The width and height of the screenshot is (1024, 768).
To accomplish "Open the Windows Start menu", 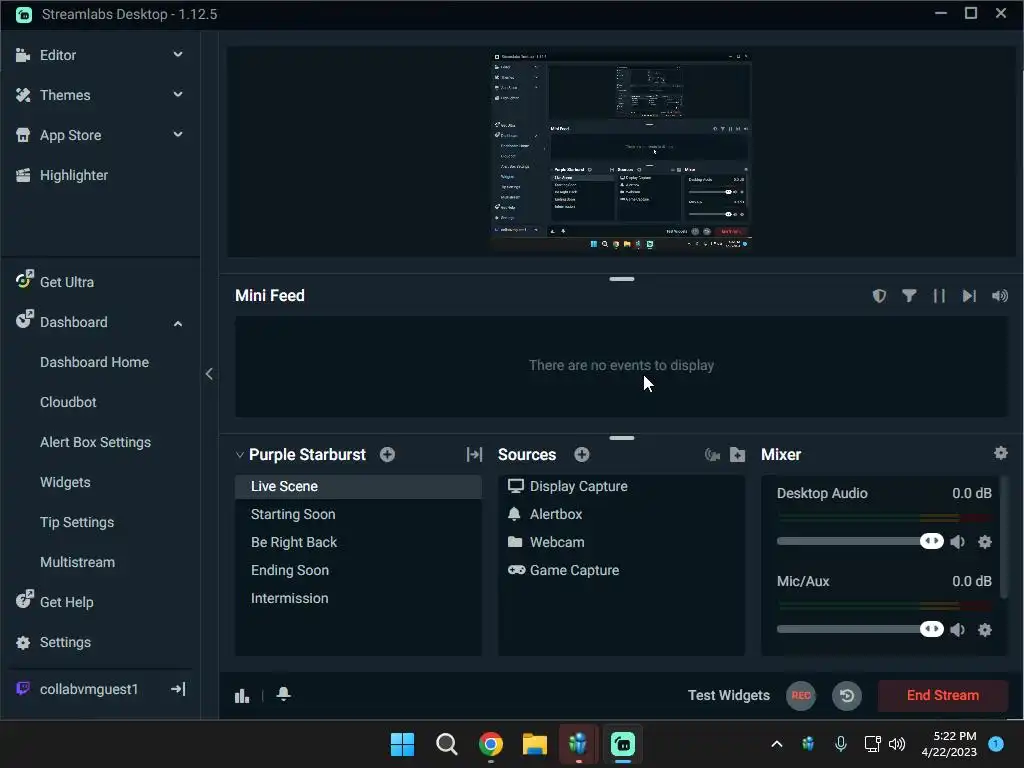I will pyautogui.click(x=402, y=744).
